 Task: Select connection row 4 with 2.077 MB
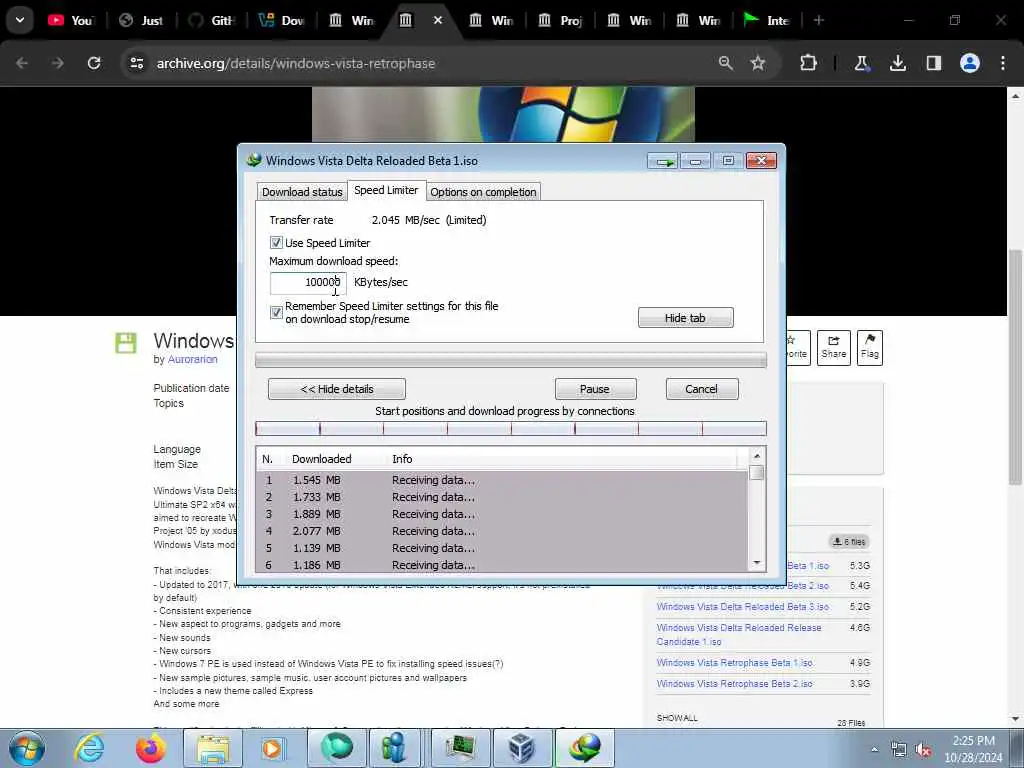pyautogui.click(x=502, y=531)
